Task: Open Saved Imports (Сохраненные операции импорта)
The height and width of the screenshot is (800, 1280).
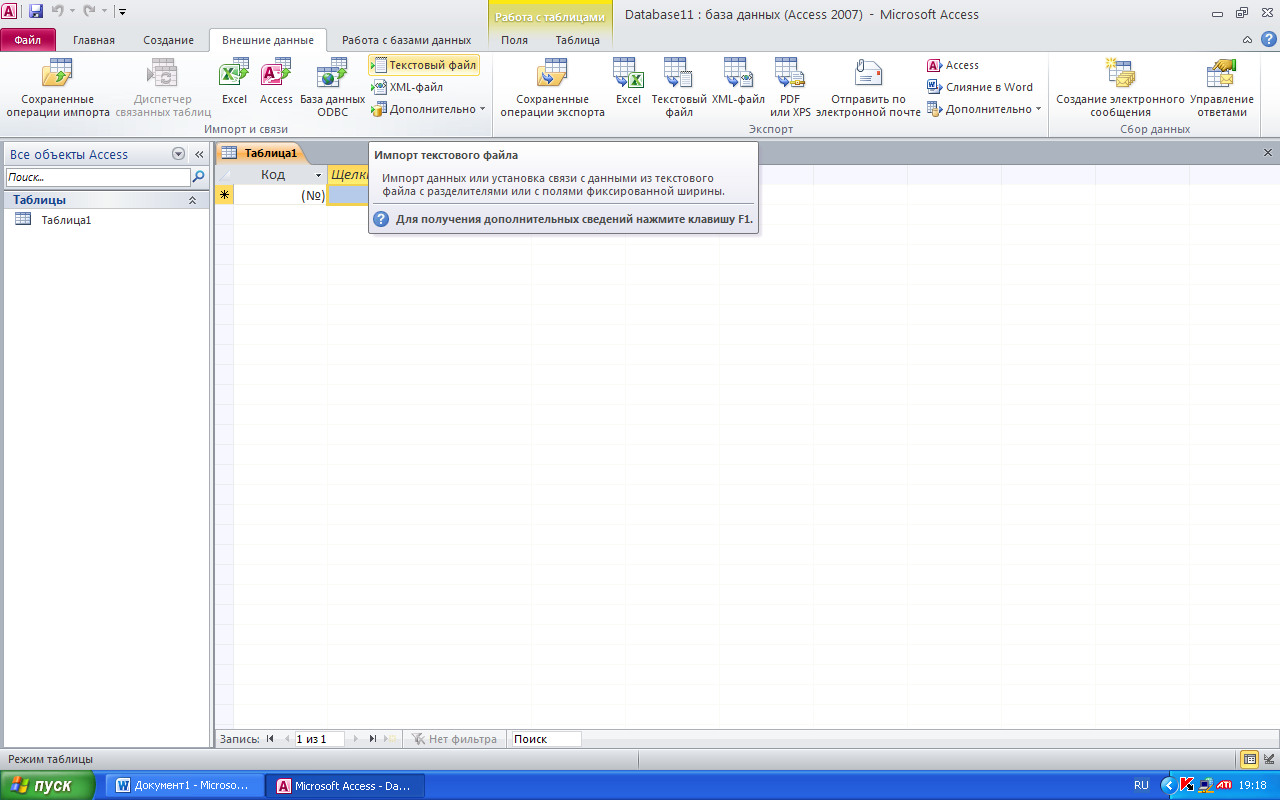Action: [58, 89]
